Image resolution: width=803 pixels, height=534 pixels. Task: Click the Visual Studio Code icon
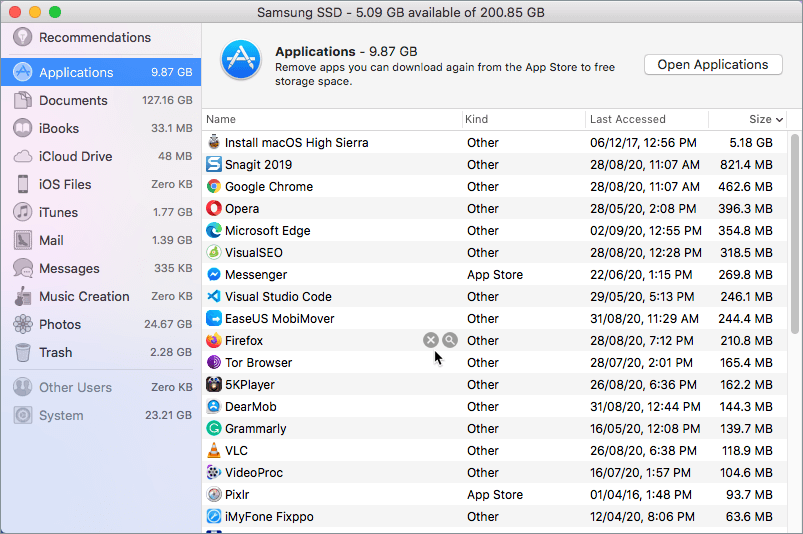click(x=214, y=296)
